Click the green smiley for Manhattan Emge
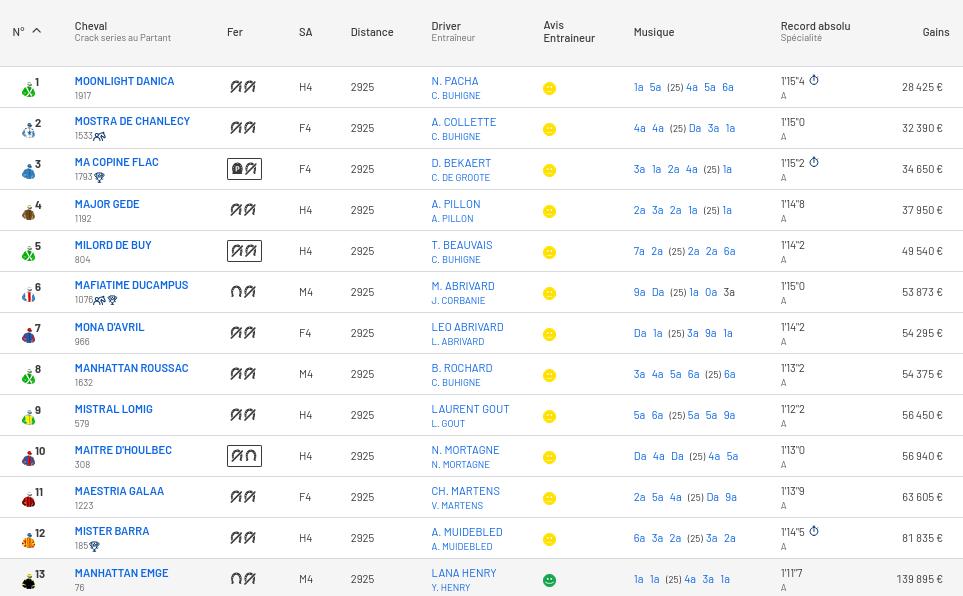This screenshot has width=963, height=596. point(549,580)
